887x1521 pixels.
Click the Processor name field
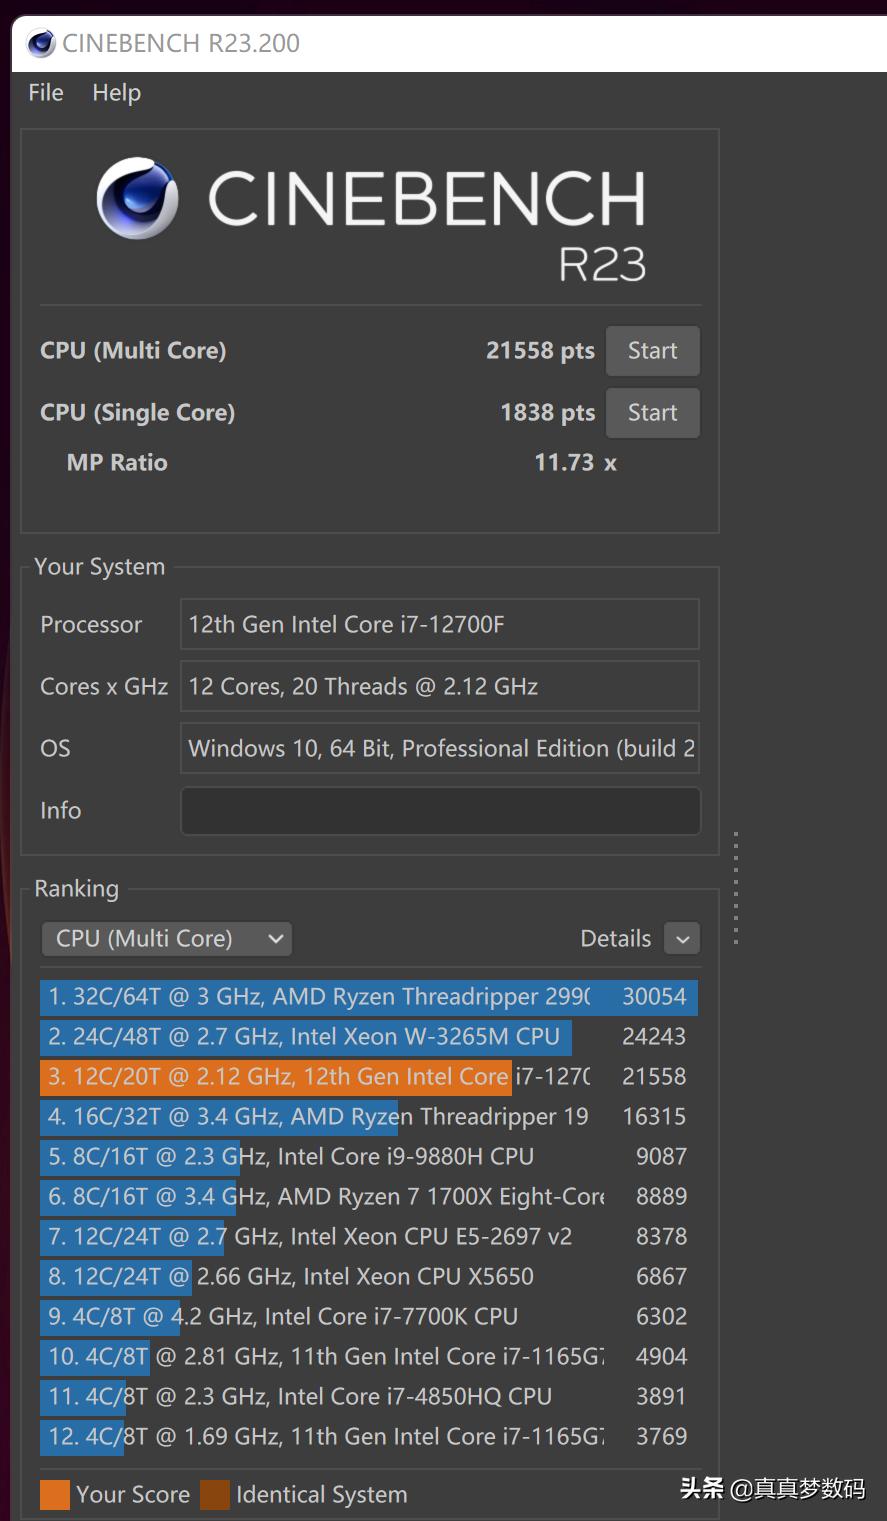coord(440,625)
